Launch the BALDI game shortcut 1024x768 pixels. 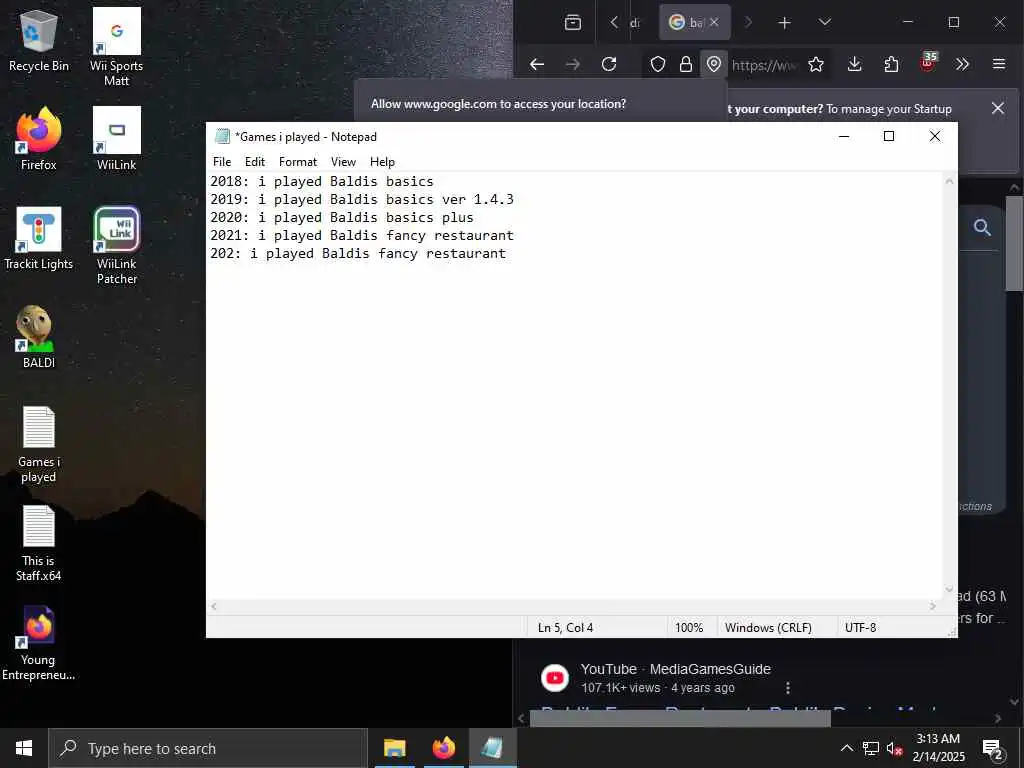39,338
